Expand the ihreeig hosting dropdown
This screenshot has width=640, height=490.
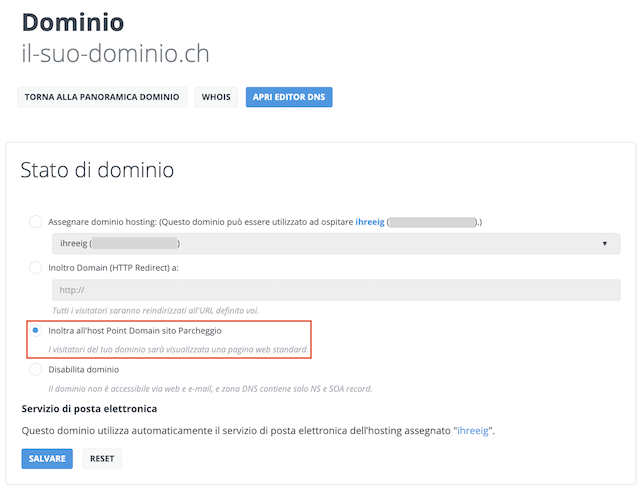tap(336, 243)
